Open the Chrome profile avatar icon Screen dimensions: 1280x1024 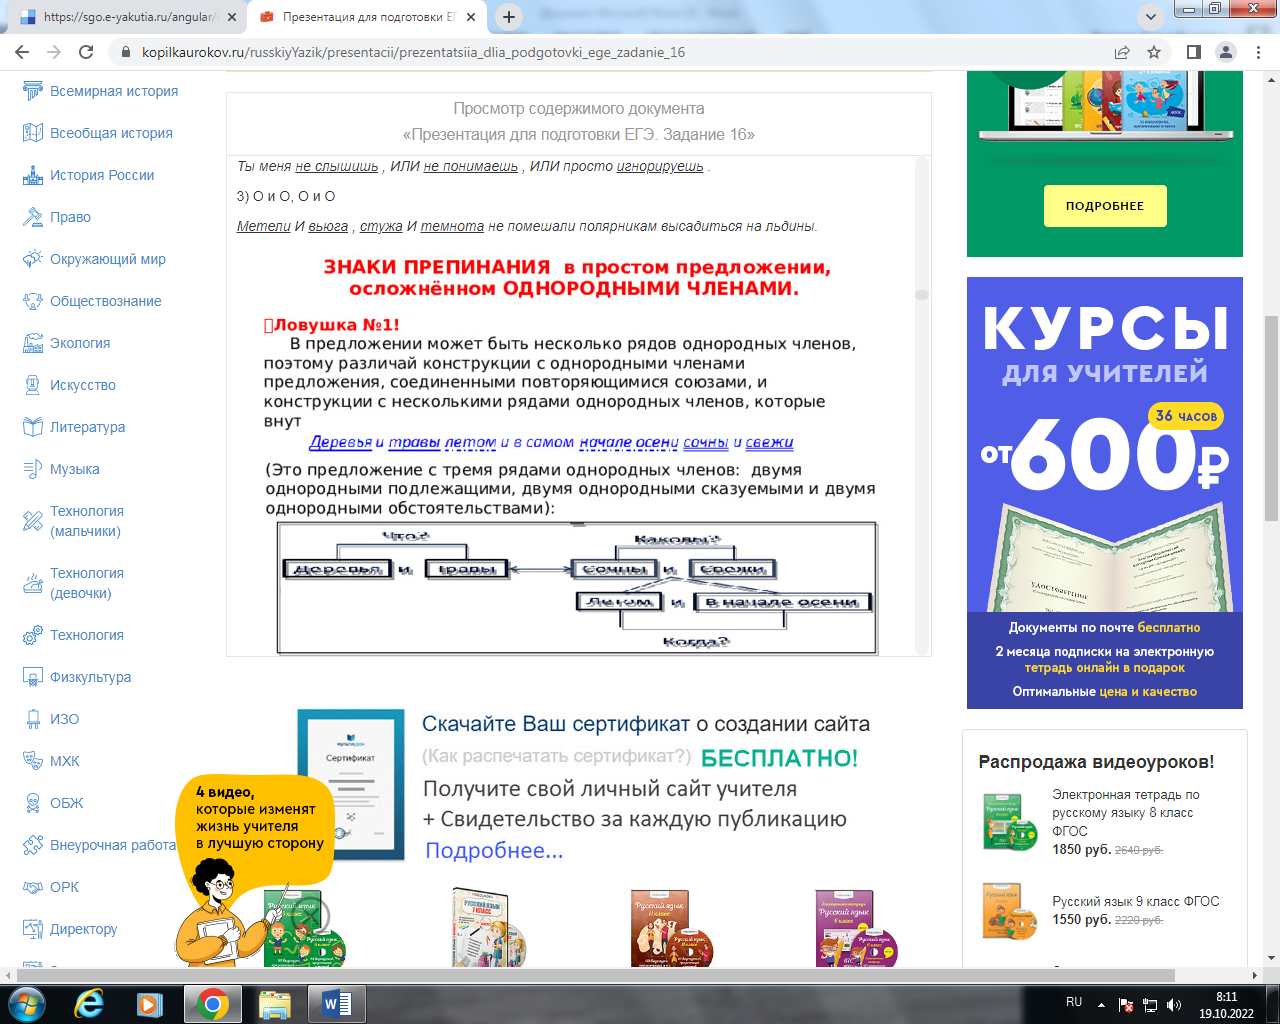1225,52
